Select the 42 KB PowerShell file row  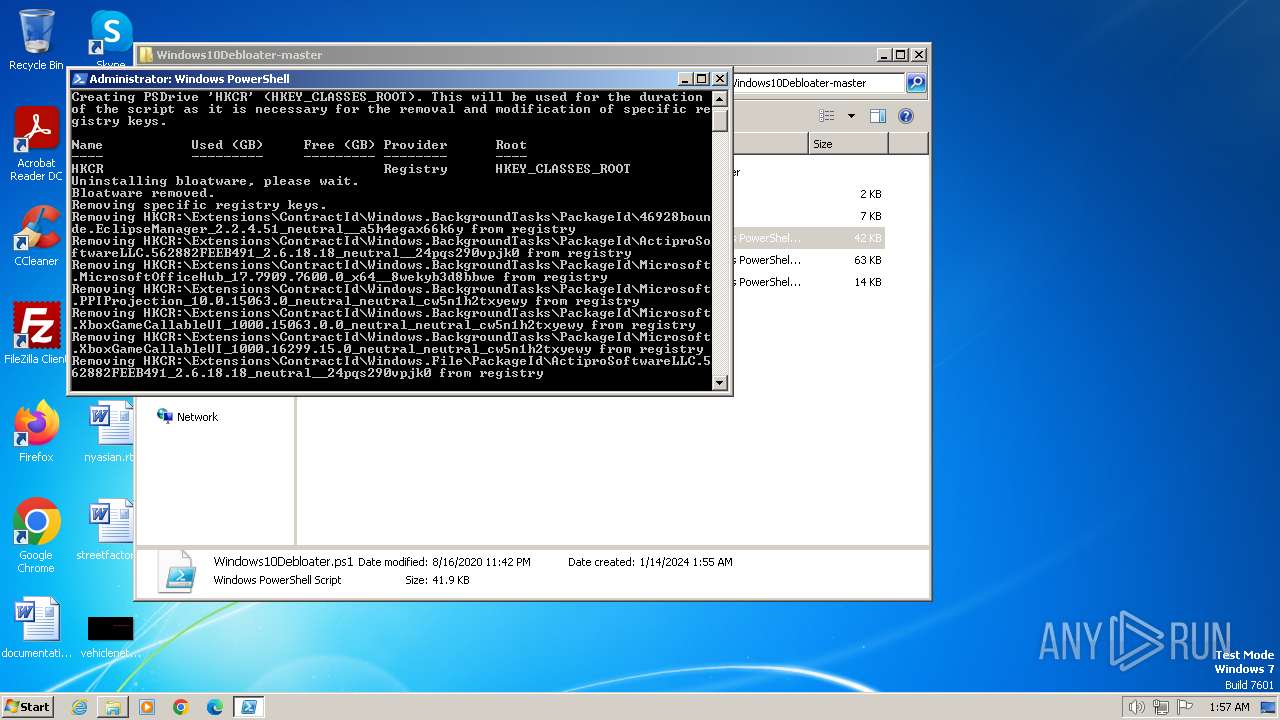(x=808, y=238)
